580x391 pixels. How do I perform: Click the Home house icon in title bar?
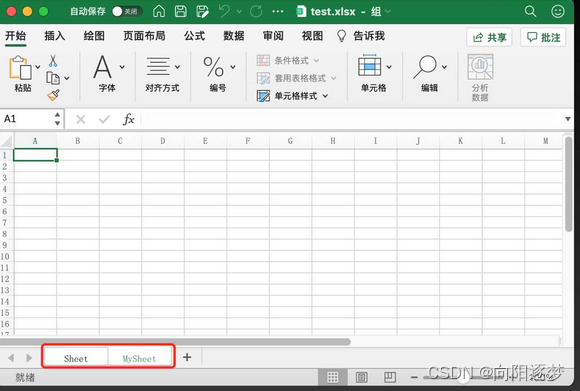pos(159,11)
